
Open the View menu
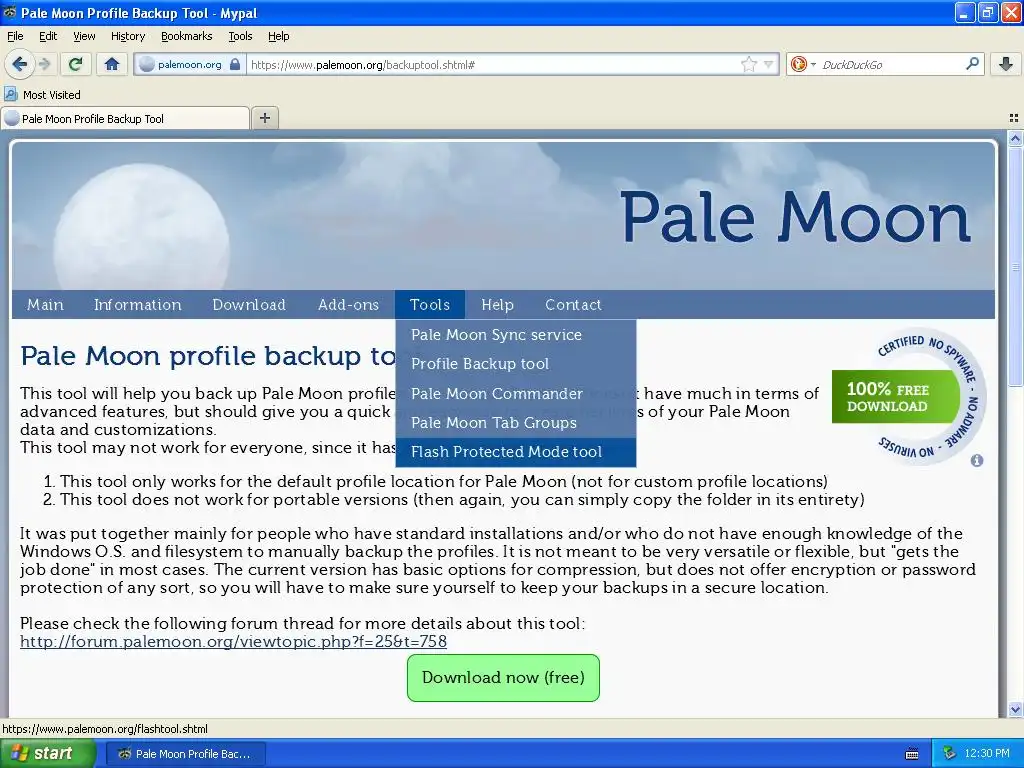(x=84, y=36)
